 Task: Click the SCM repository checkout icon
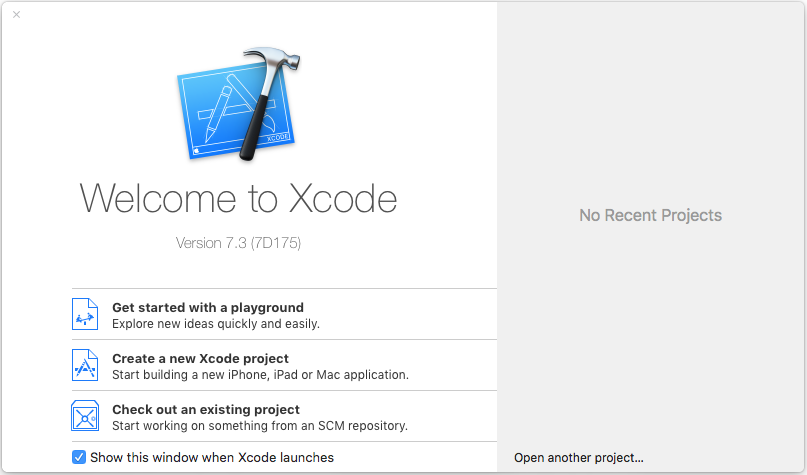pos(85,416)
